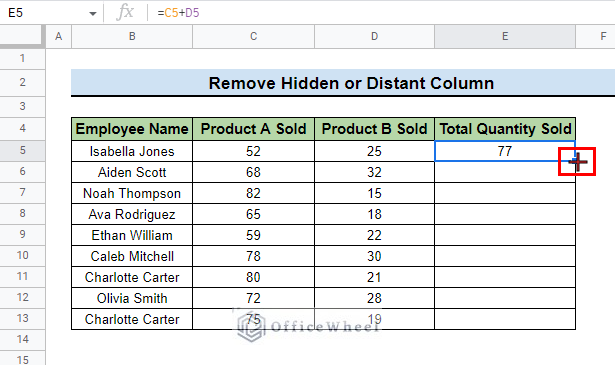Click cell with value 30 in Product B
Image resolution: width=615 pixels, height=365 pixels.
[x=374, y=256]
